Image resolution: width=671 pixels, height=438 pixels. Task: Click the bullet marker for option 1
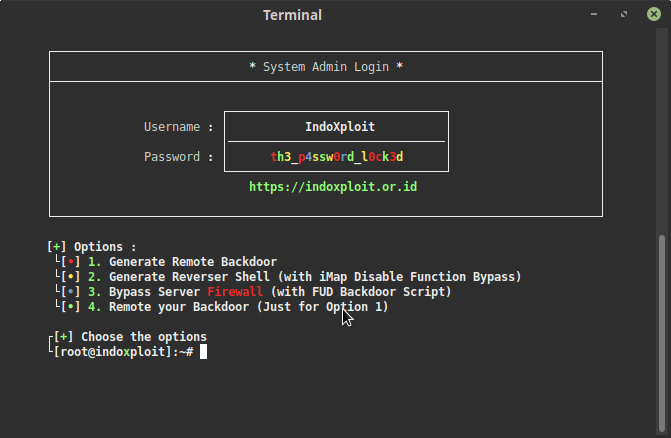[70, 262]
